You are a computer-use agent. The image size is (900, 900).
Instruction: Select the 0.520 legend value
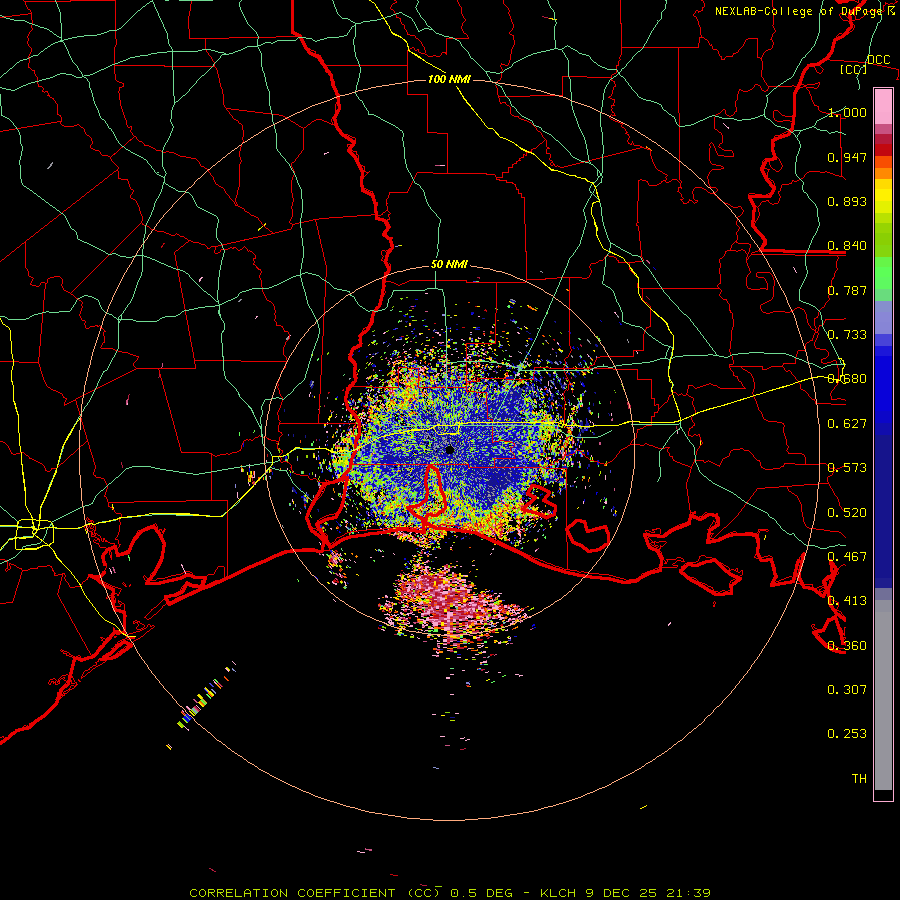tap(847, 513)
